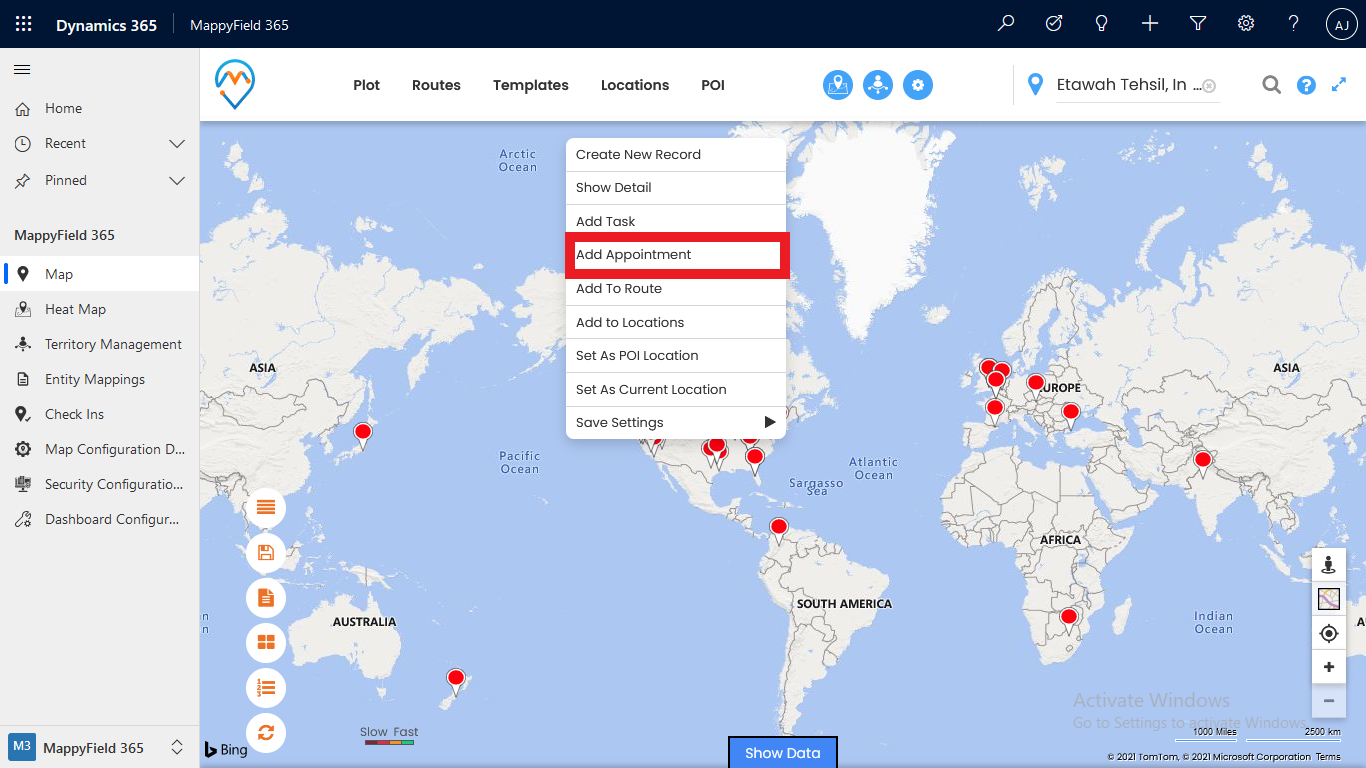Open the AJ user account avatar
The width and height of the screenshot is (1366, 768).
[1342, 24]
